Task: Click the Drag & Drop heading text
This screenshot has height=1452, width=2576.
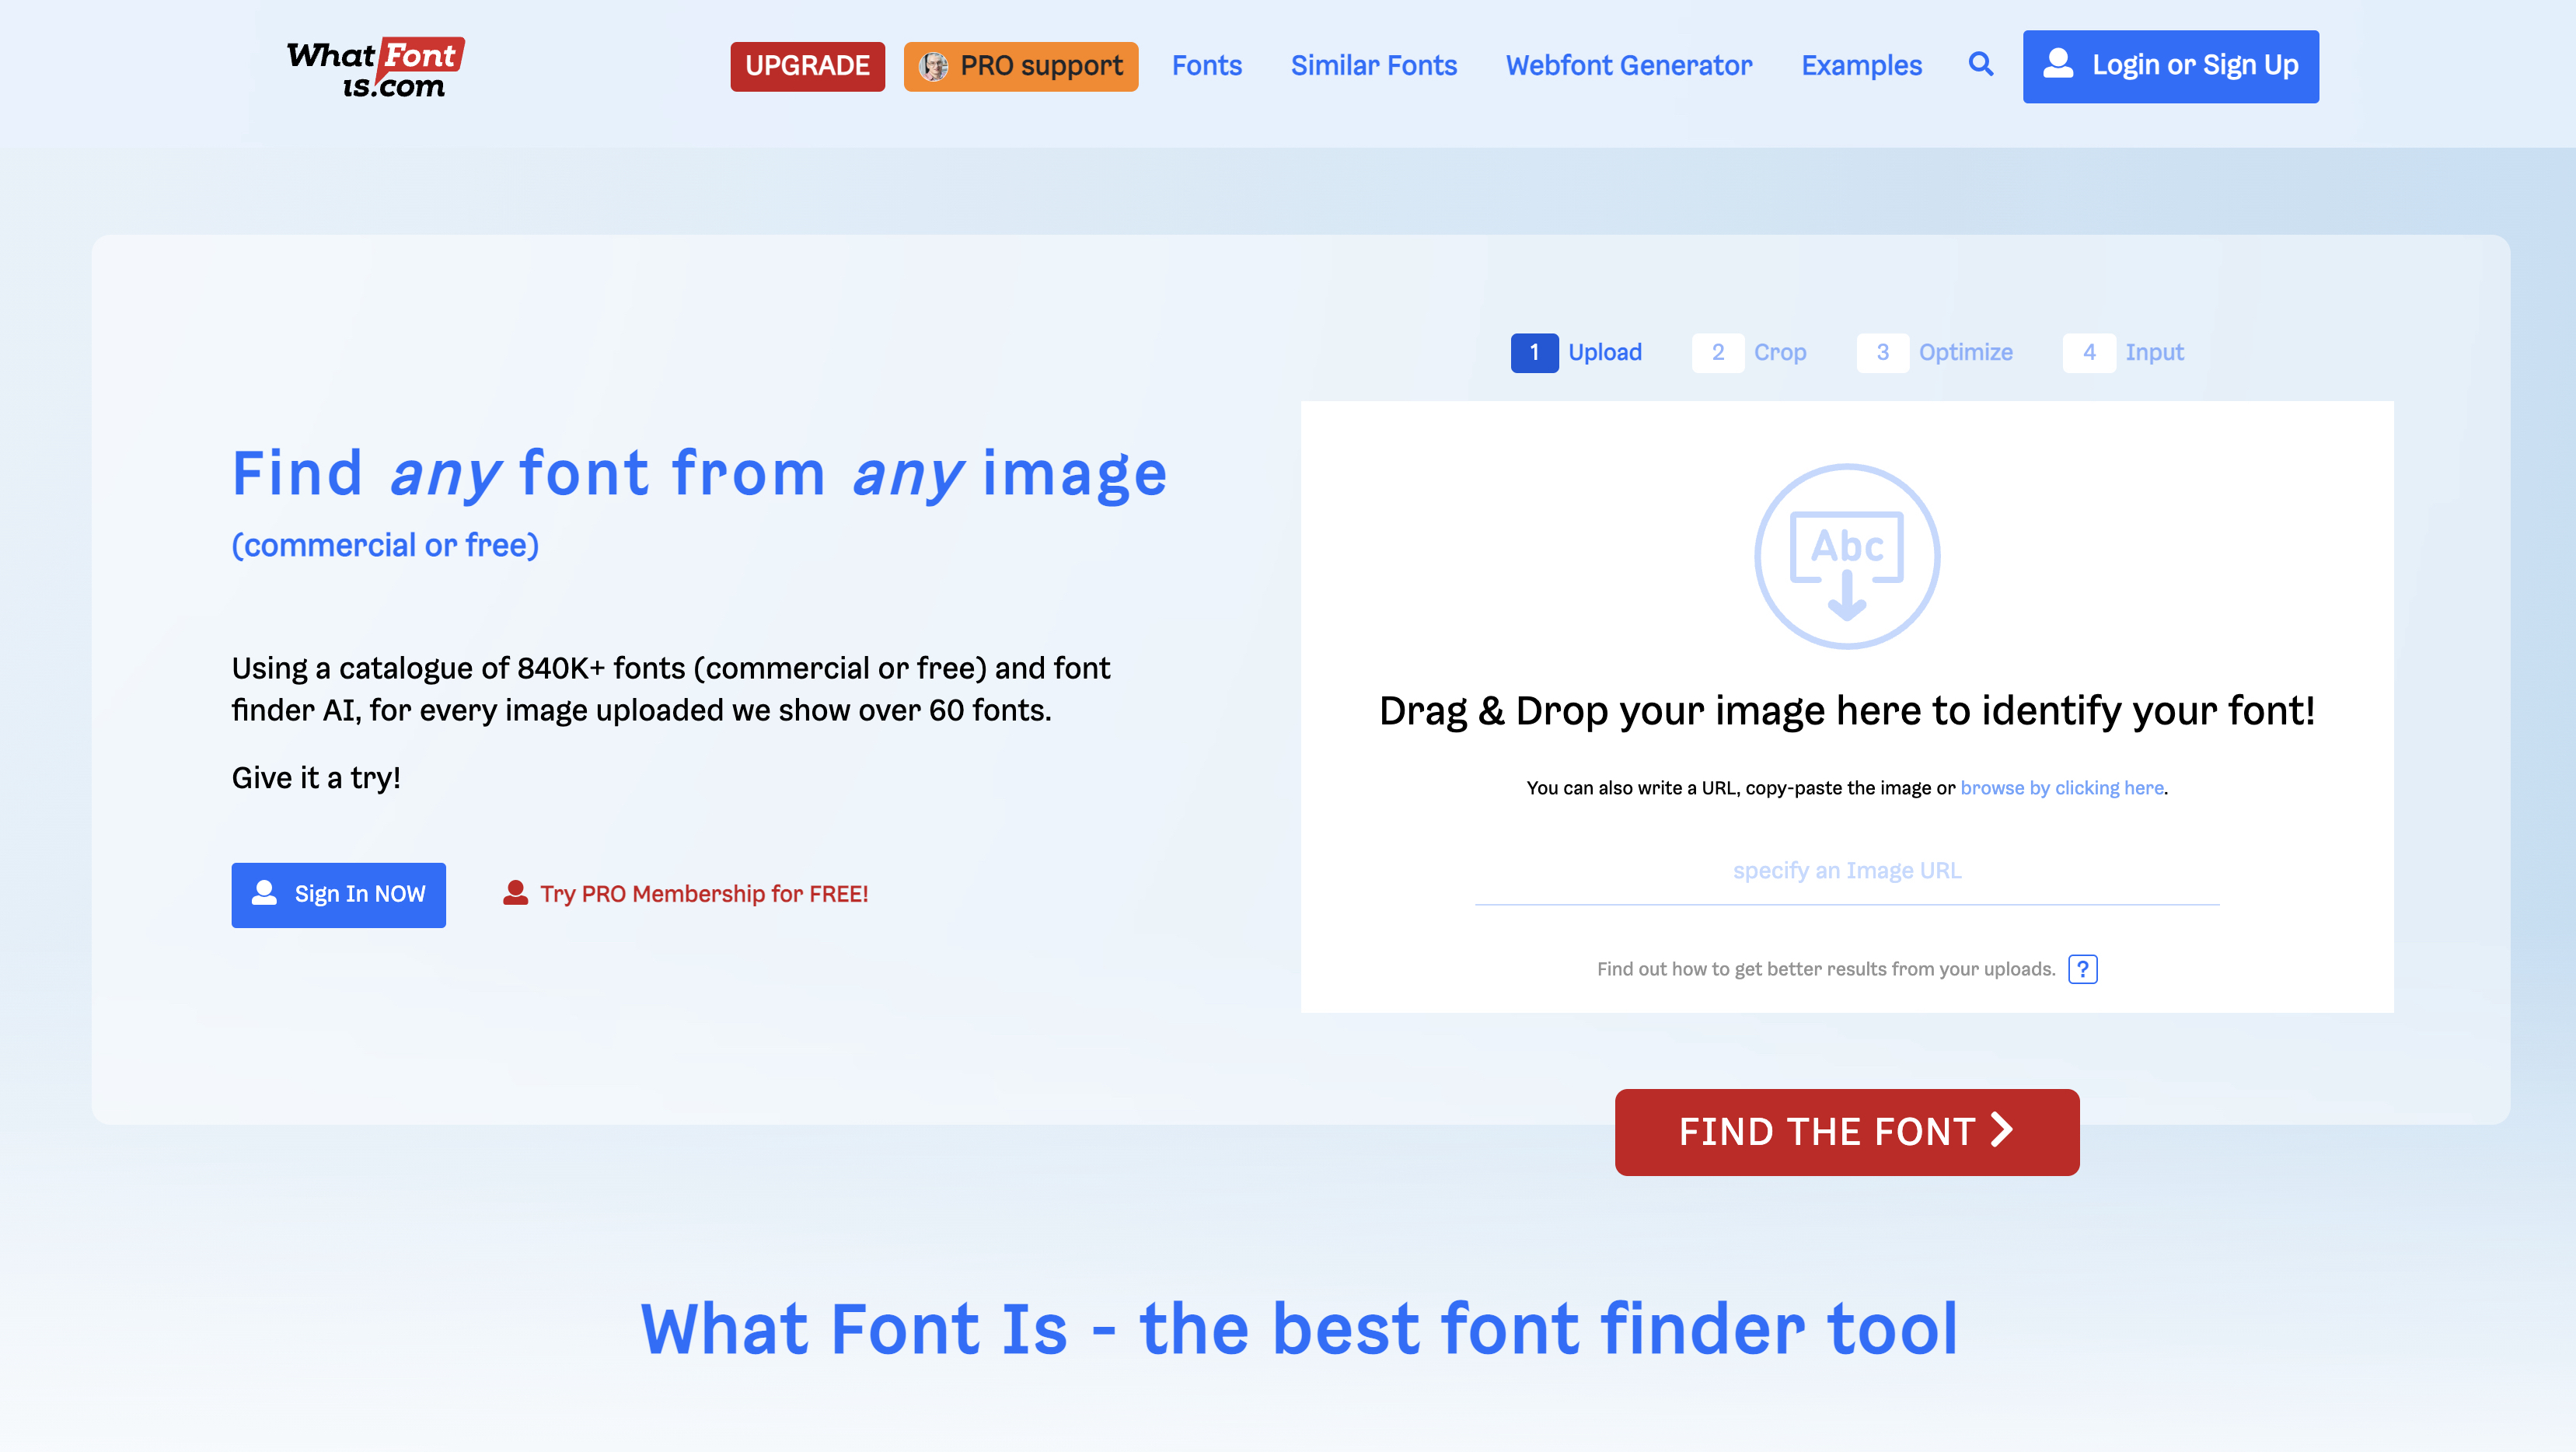Action: click(1847, 711)
